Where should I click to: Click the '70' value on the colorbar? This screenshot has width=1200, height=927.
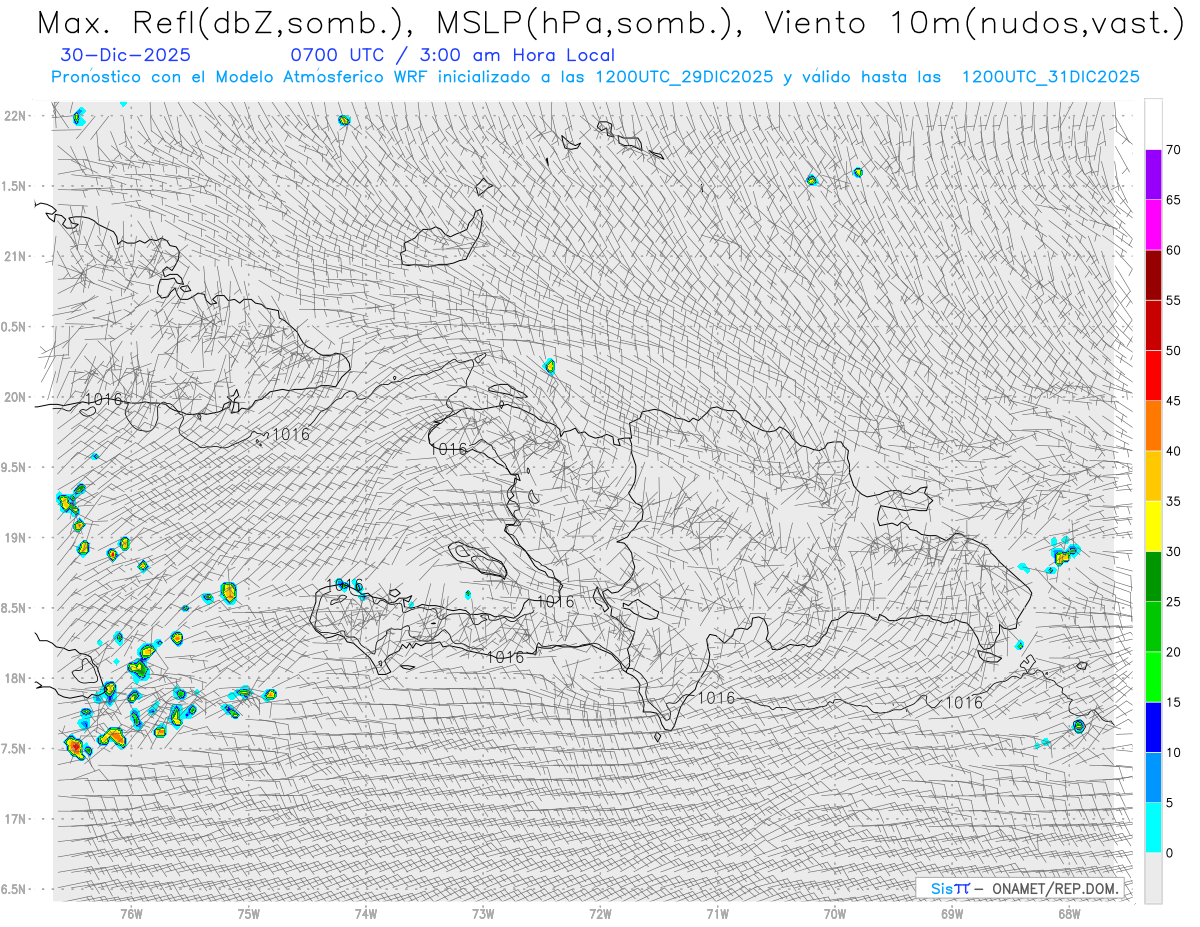1173,150
